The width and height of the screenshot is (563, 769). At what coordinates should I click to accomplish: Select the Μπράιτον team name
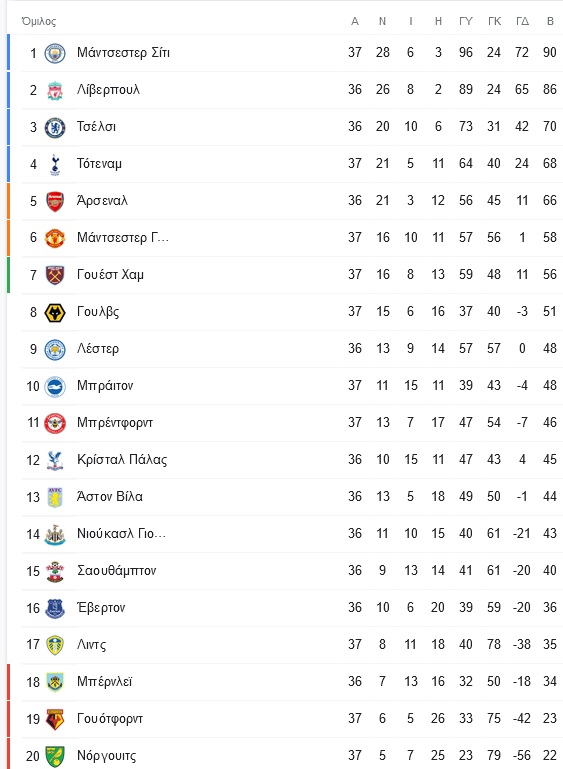[105, 385]
